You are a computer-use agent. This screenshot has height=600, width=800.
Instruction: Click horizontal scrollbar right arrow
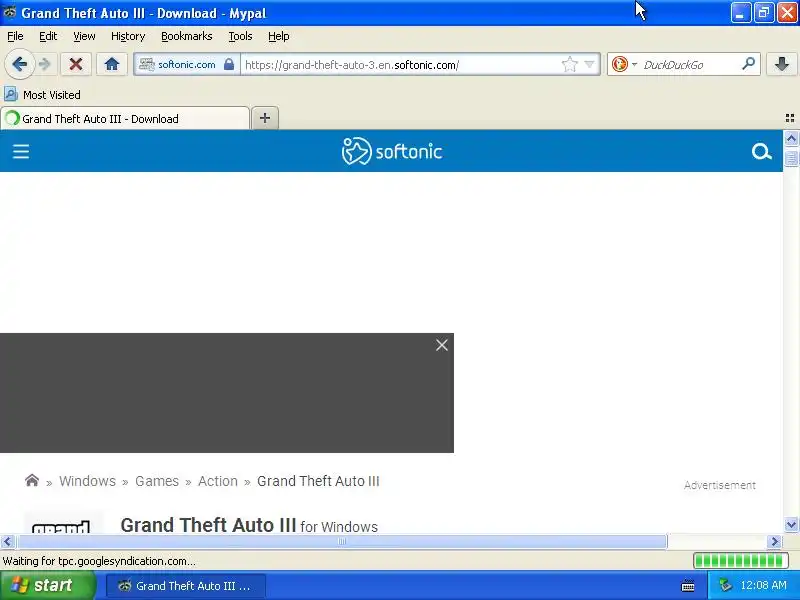(774, 541)
